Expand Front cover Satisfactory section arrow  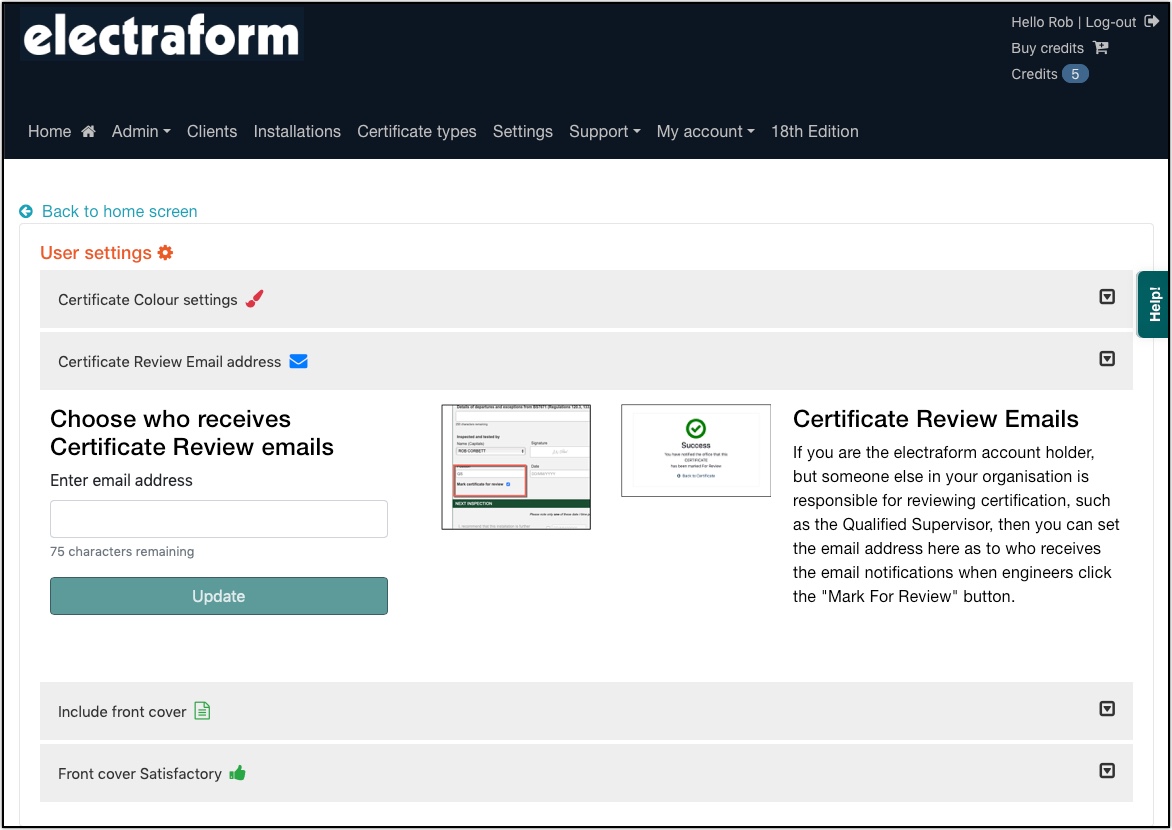tap(1107, 771)
